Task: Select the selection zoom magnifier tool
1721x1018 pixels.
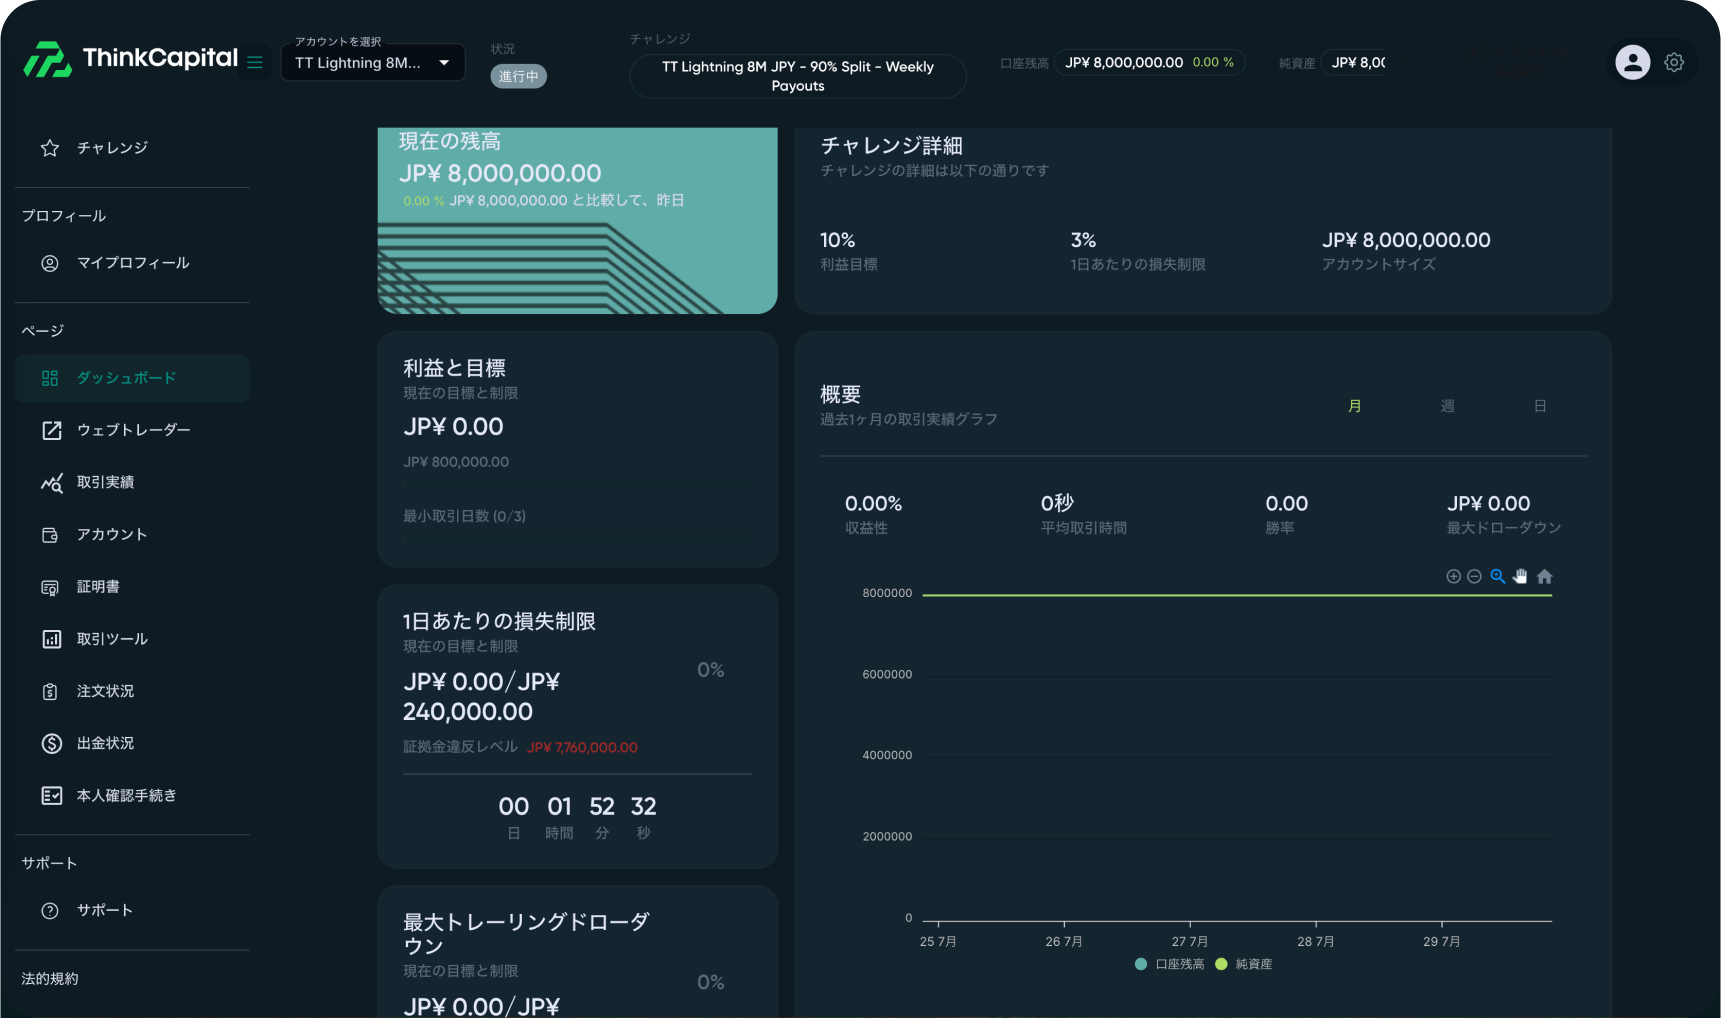Action: tap(1497, 576)
